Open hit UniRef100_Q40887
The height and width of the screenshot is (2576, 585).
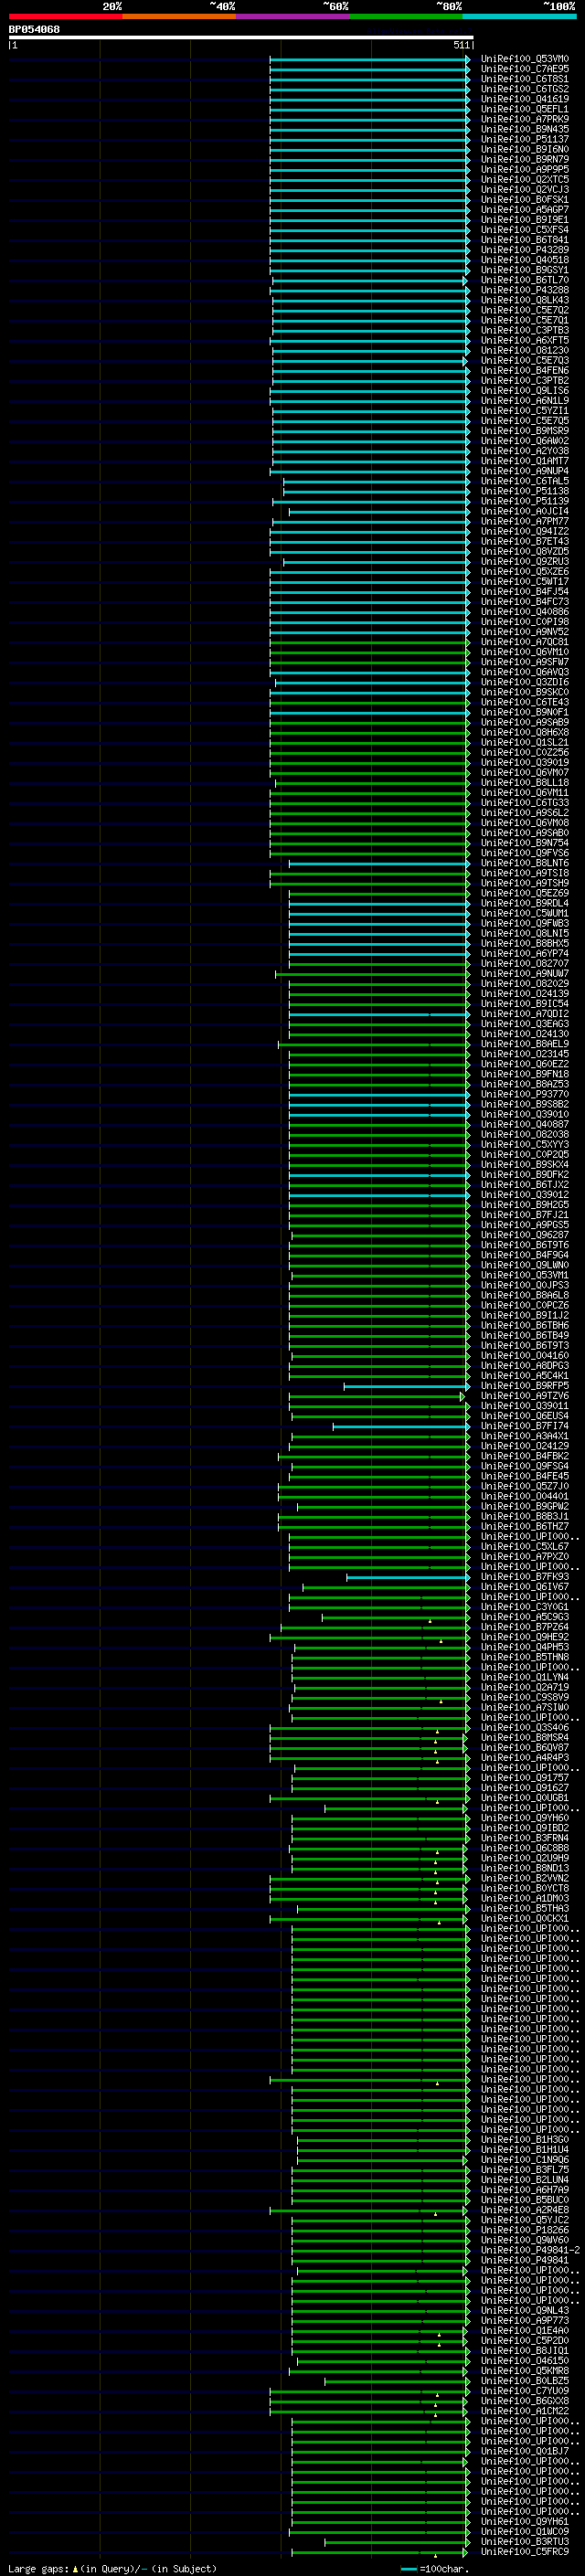click(524, 1123)
